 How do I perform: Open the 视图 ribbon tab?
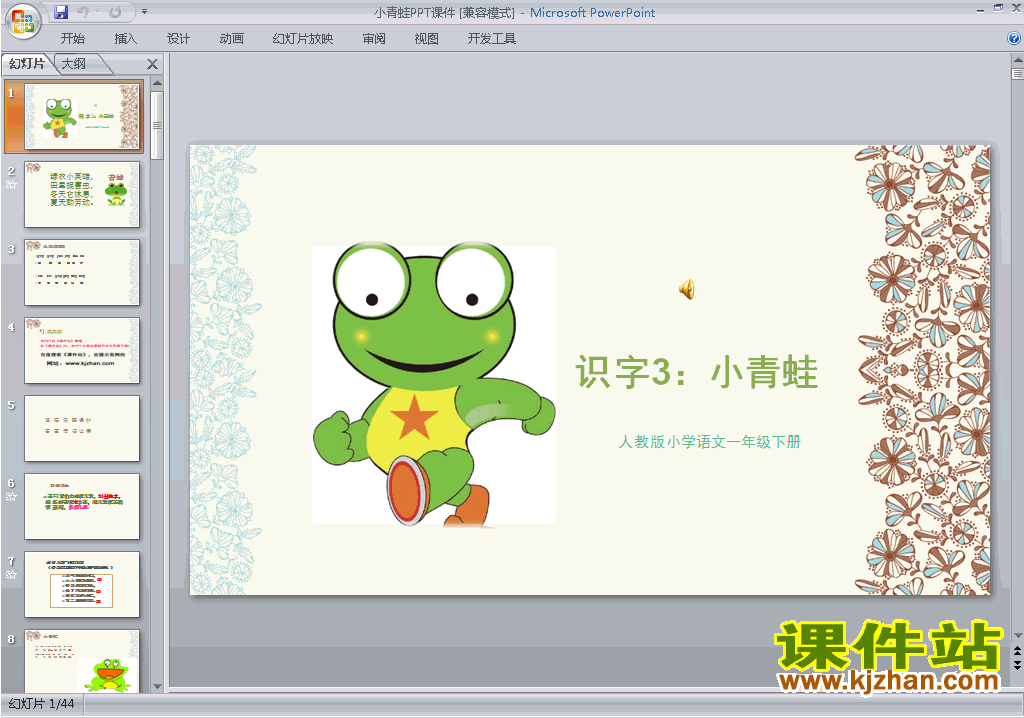coord(426,39)
